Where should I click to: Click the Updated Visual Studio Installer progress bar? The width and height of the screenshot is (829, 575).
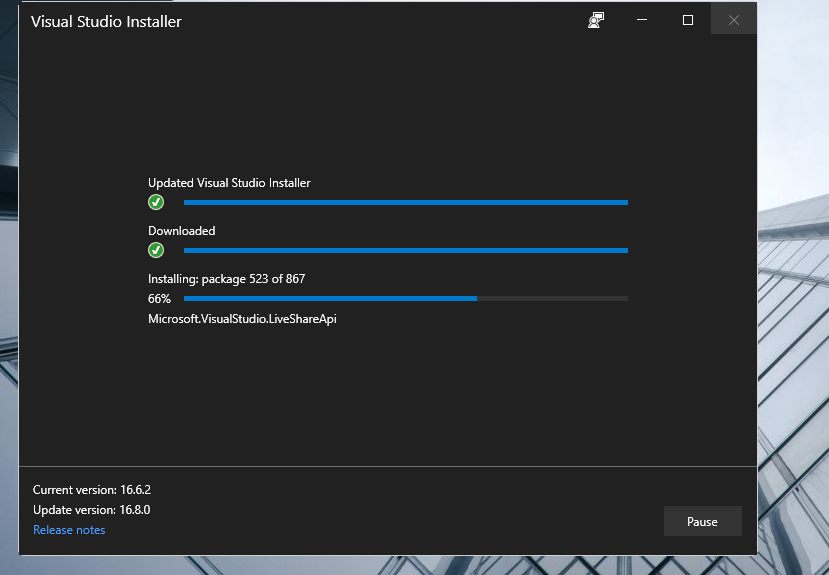pyautogui.click(x=406, y=202)
